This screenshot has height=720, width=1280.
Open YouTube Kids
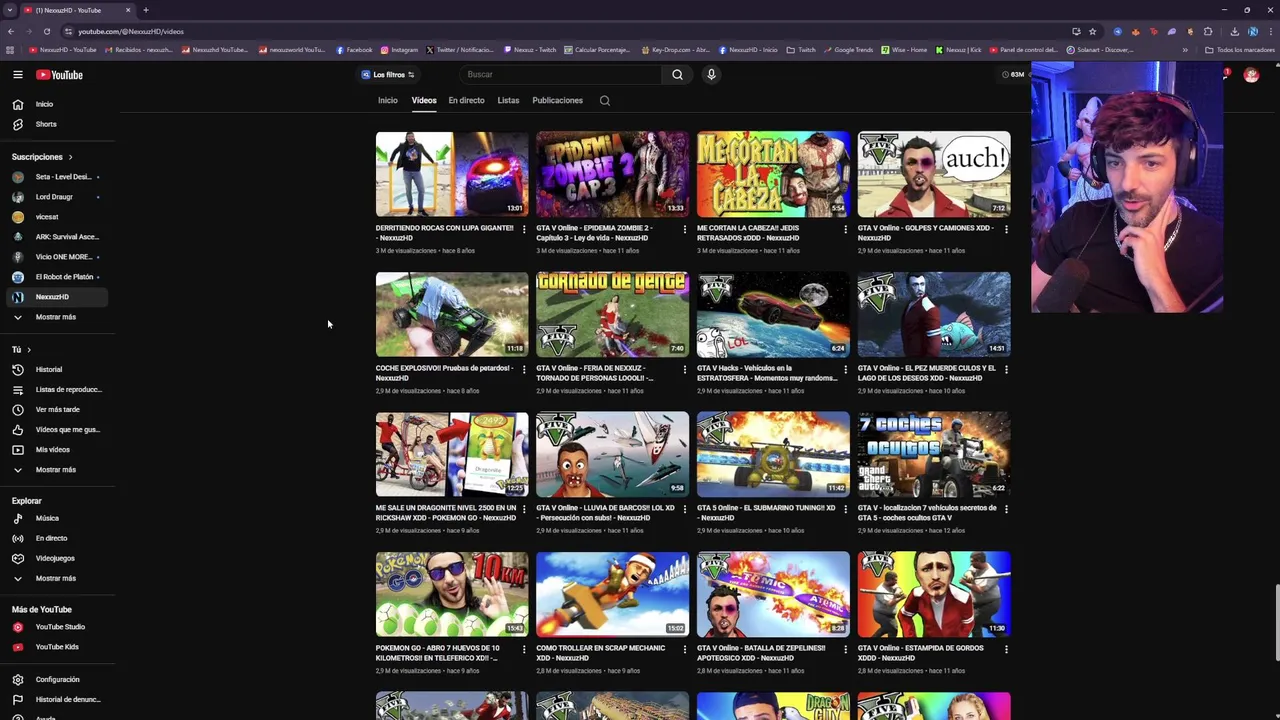(58, 647)
